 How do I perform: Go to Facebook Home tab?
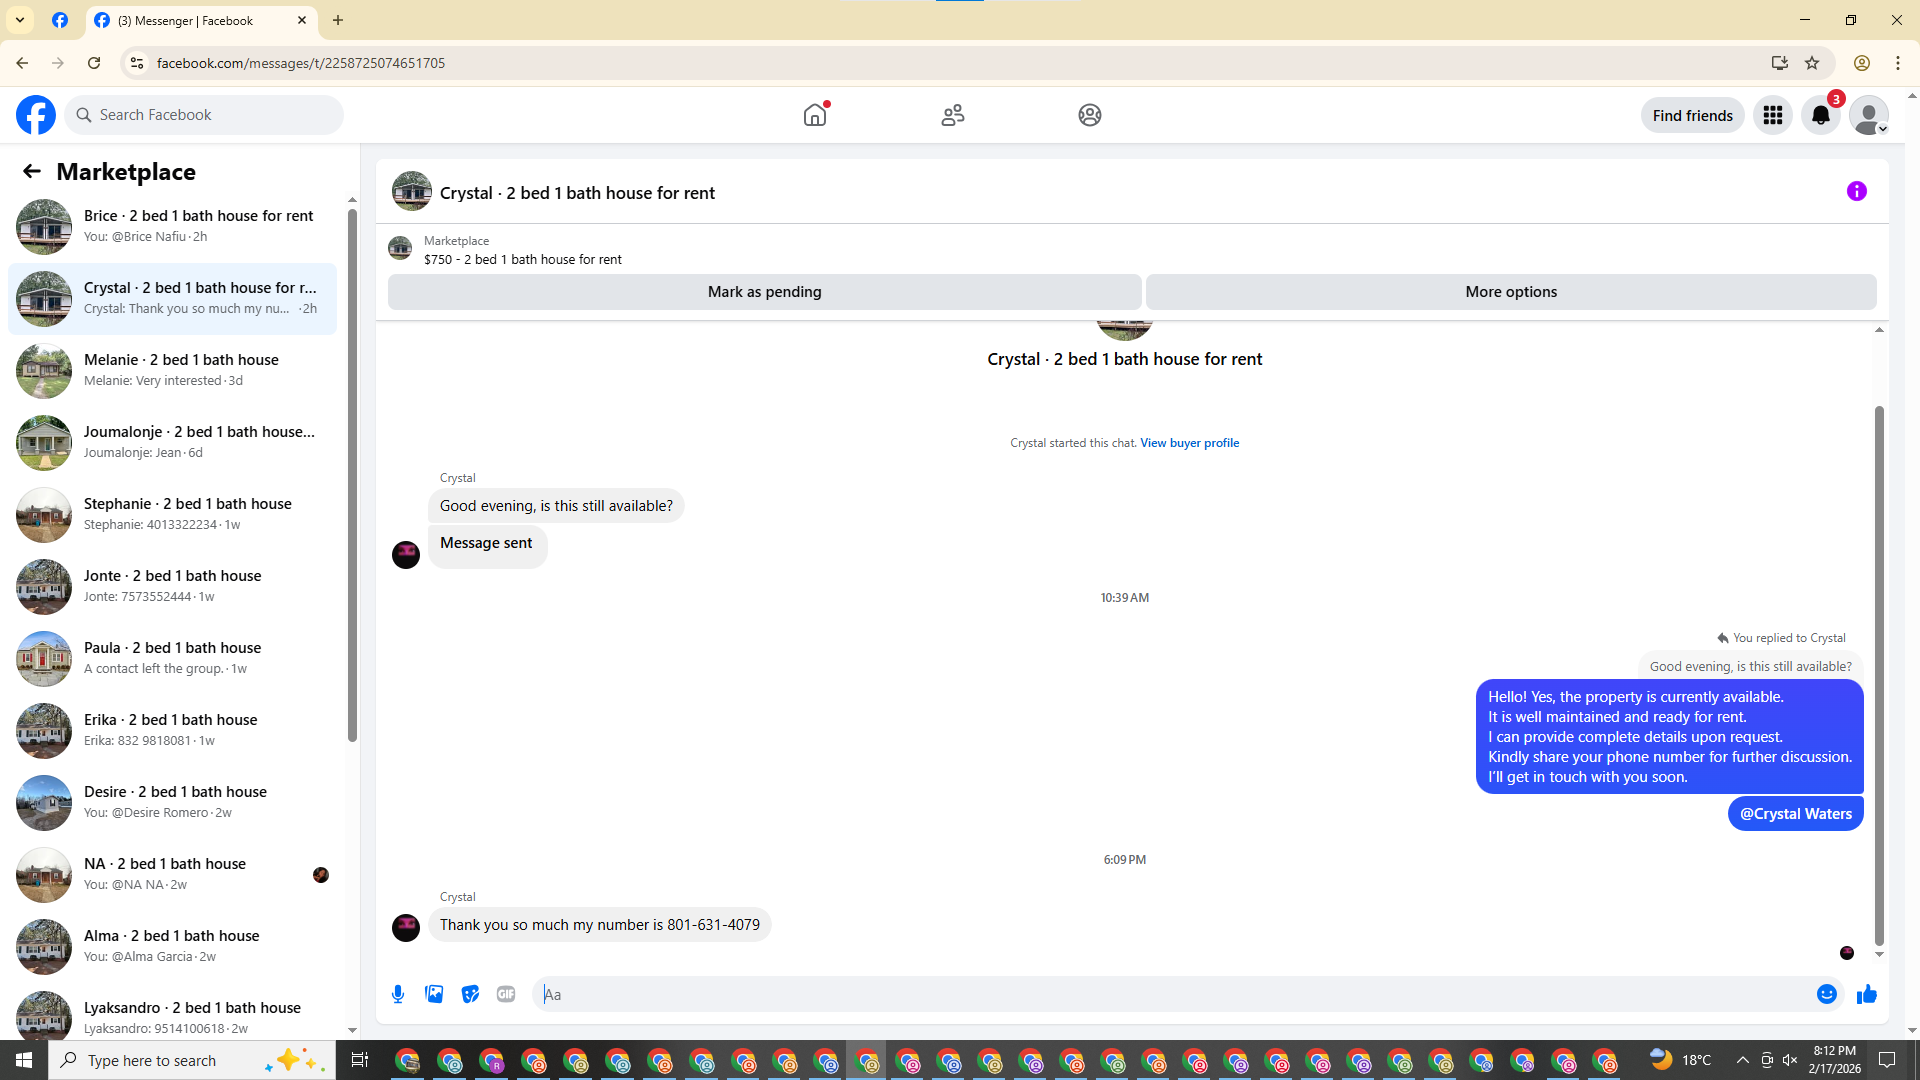815,115
